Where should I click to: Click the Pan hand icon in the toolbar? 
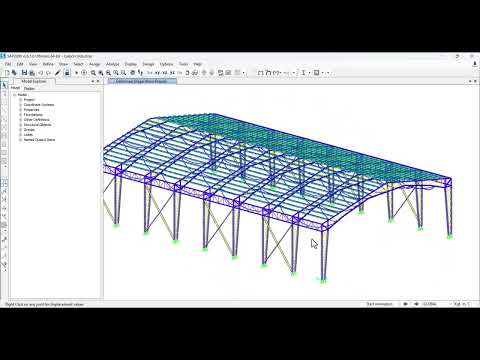[x=133, y=73]
